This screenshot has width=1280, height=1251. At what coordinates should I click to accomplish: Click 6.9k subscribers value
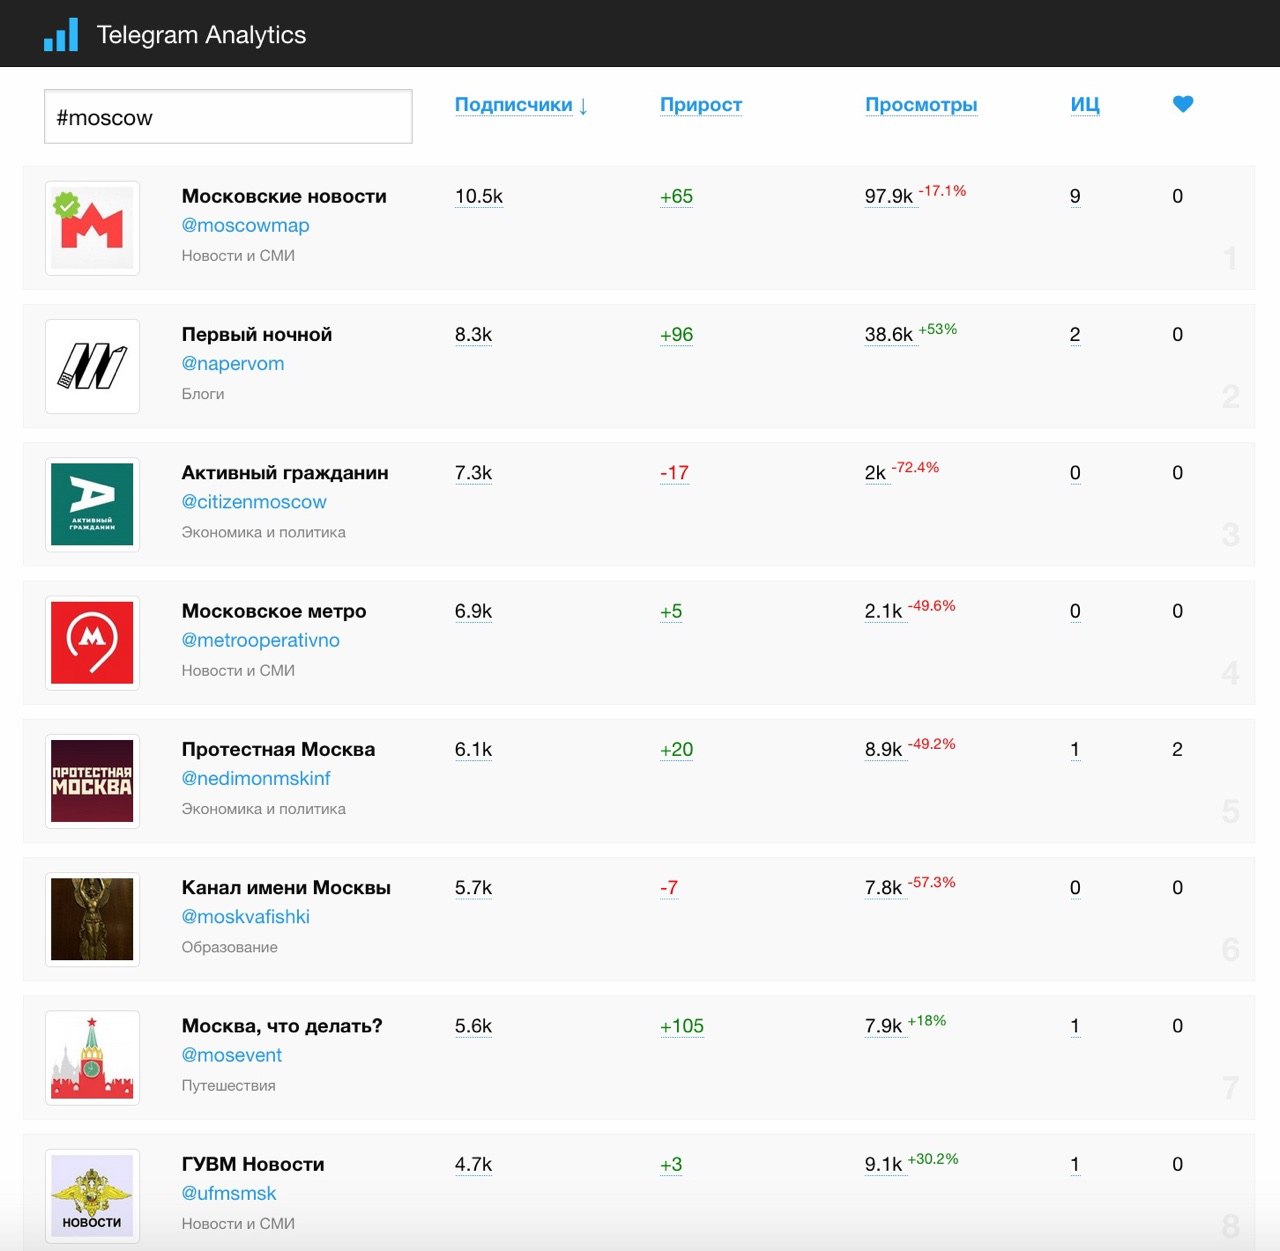(473, 611)
